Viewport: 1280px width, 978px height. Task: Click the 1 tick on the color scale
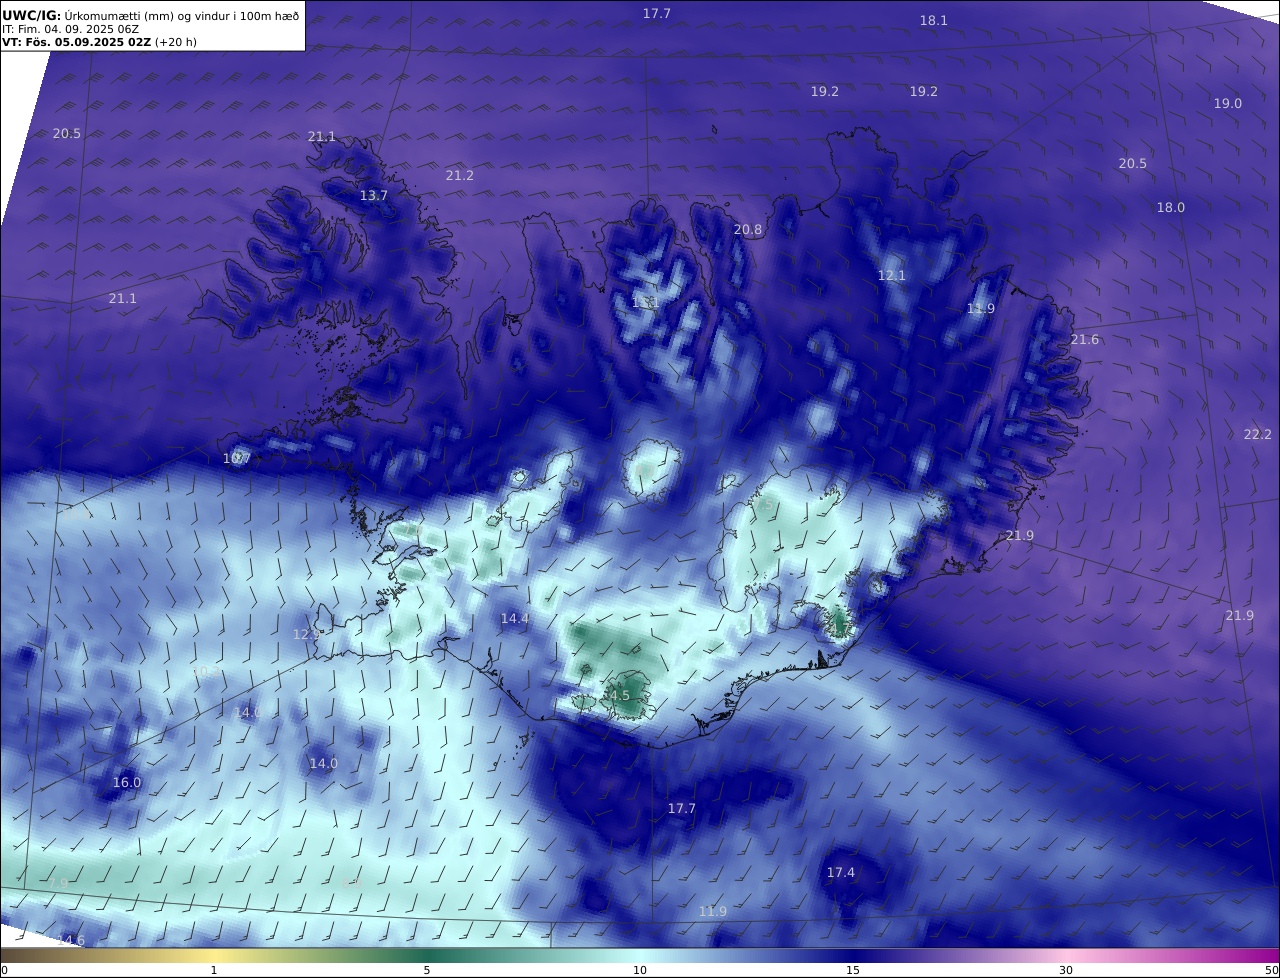tap(214, 970)
